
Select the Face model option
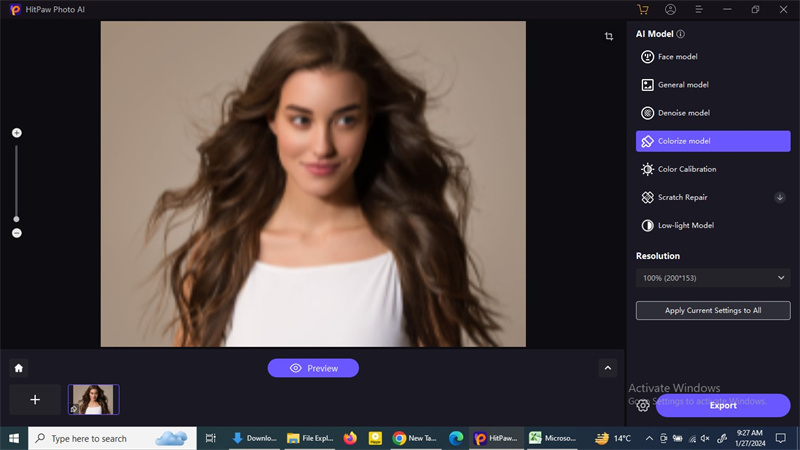click(712, 57)
